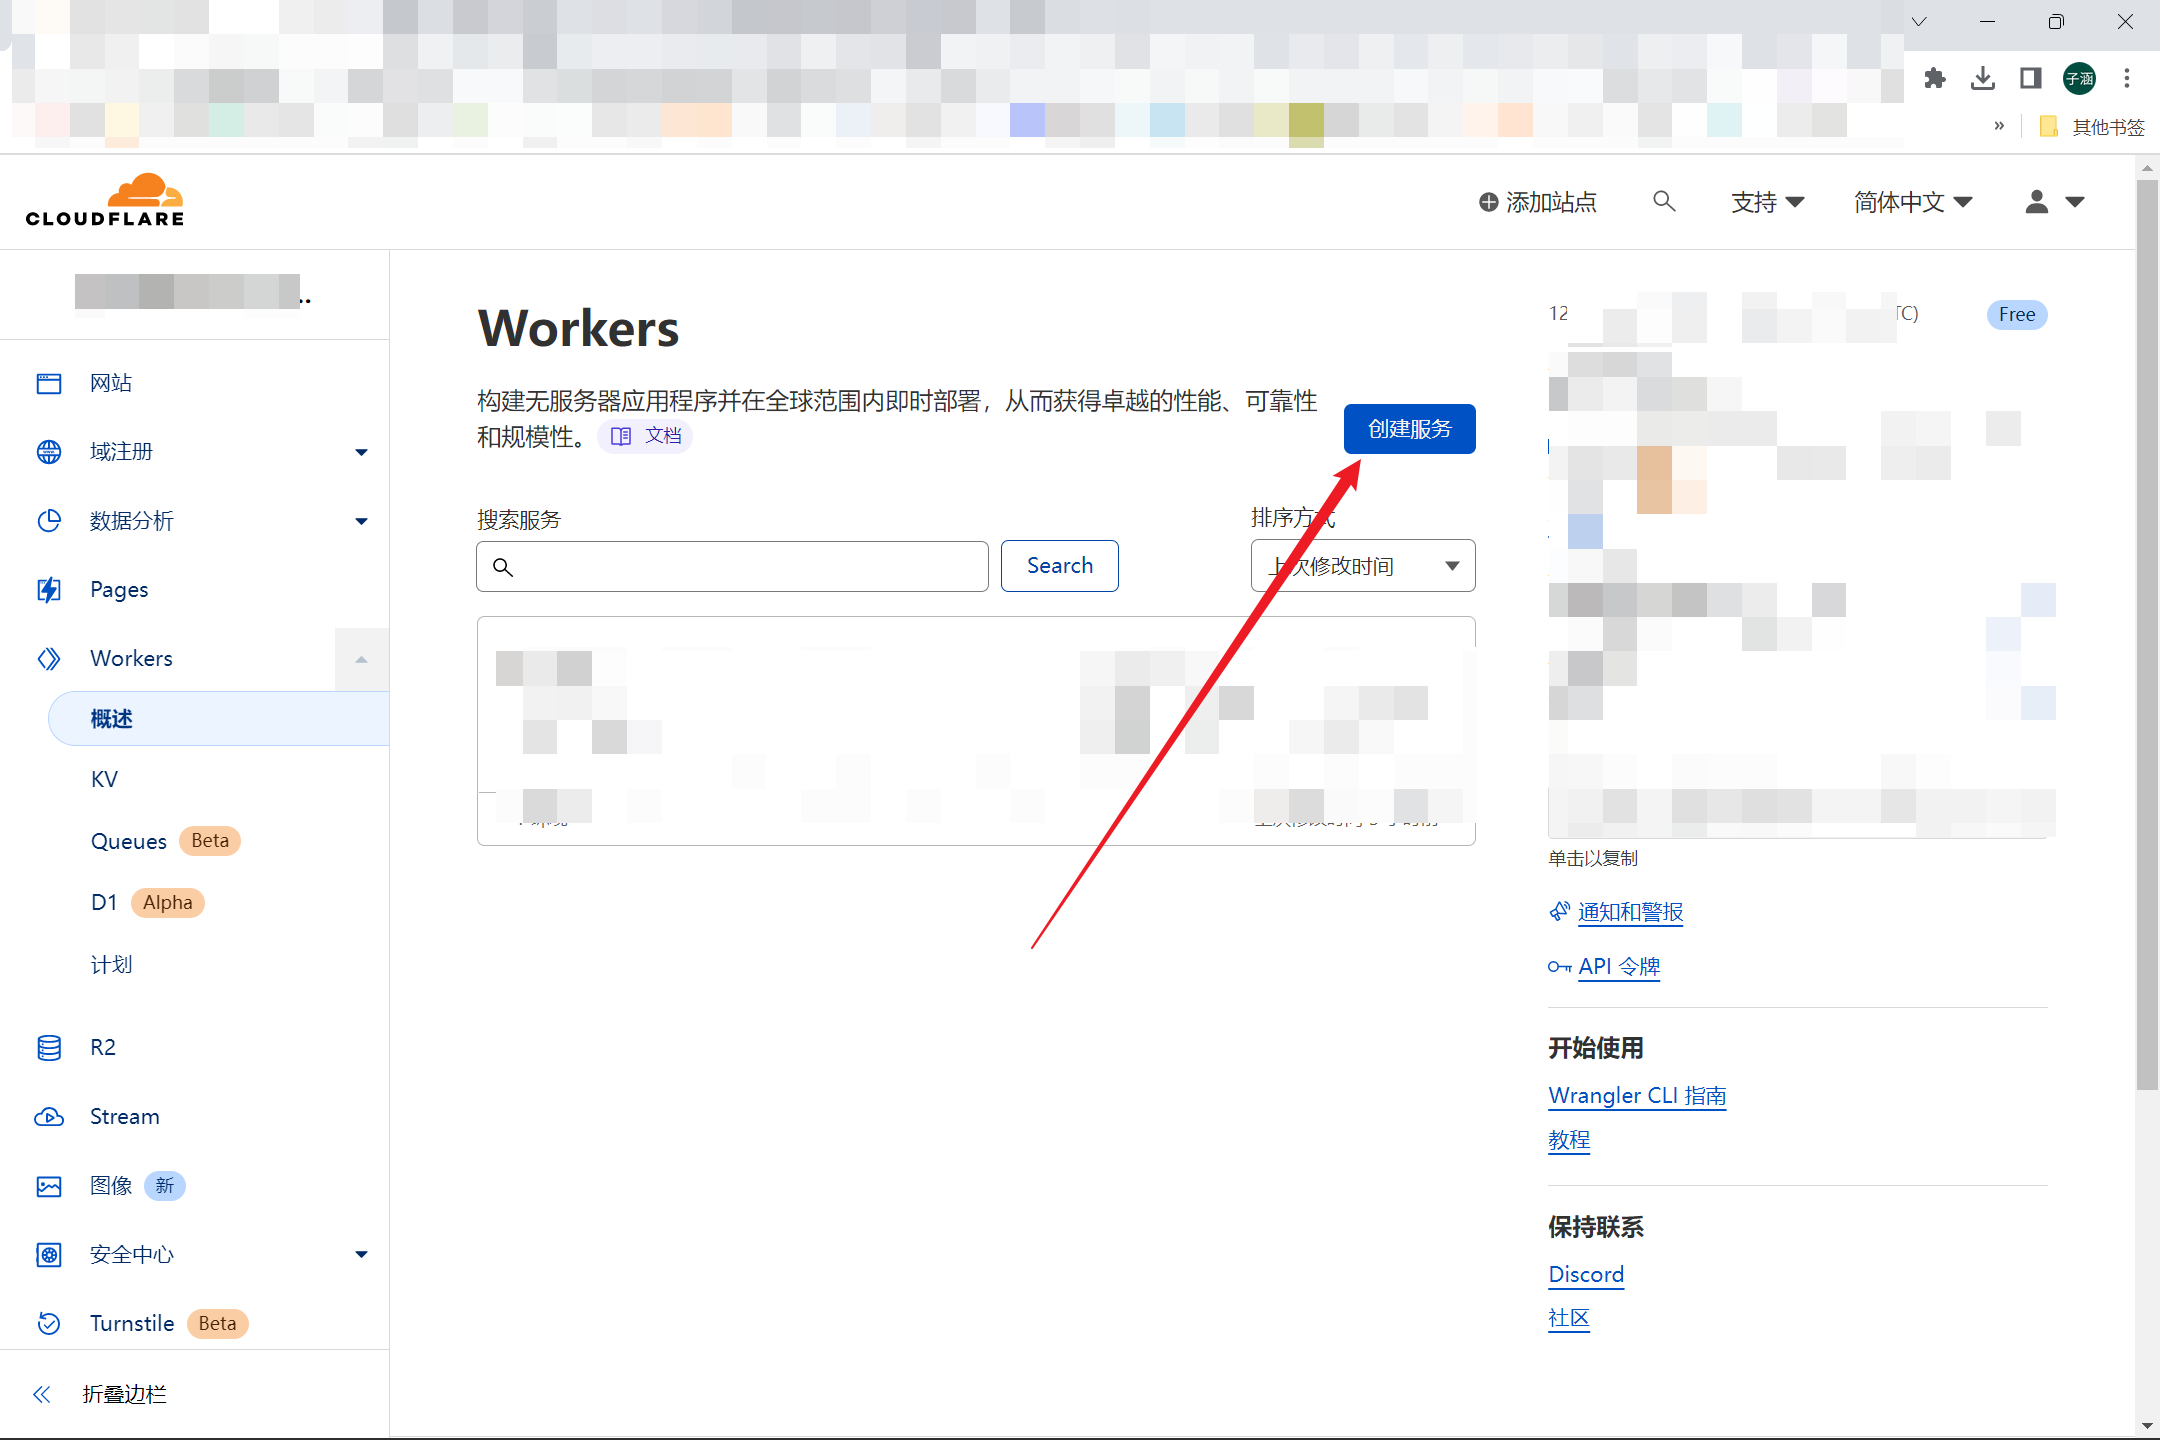
Task: Open the 通知和警报 link
Action: point(1630,912)
